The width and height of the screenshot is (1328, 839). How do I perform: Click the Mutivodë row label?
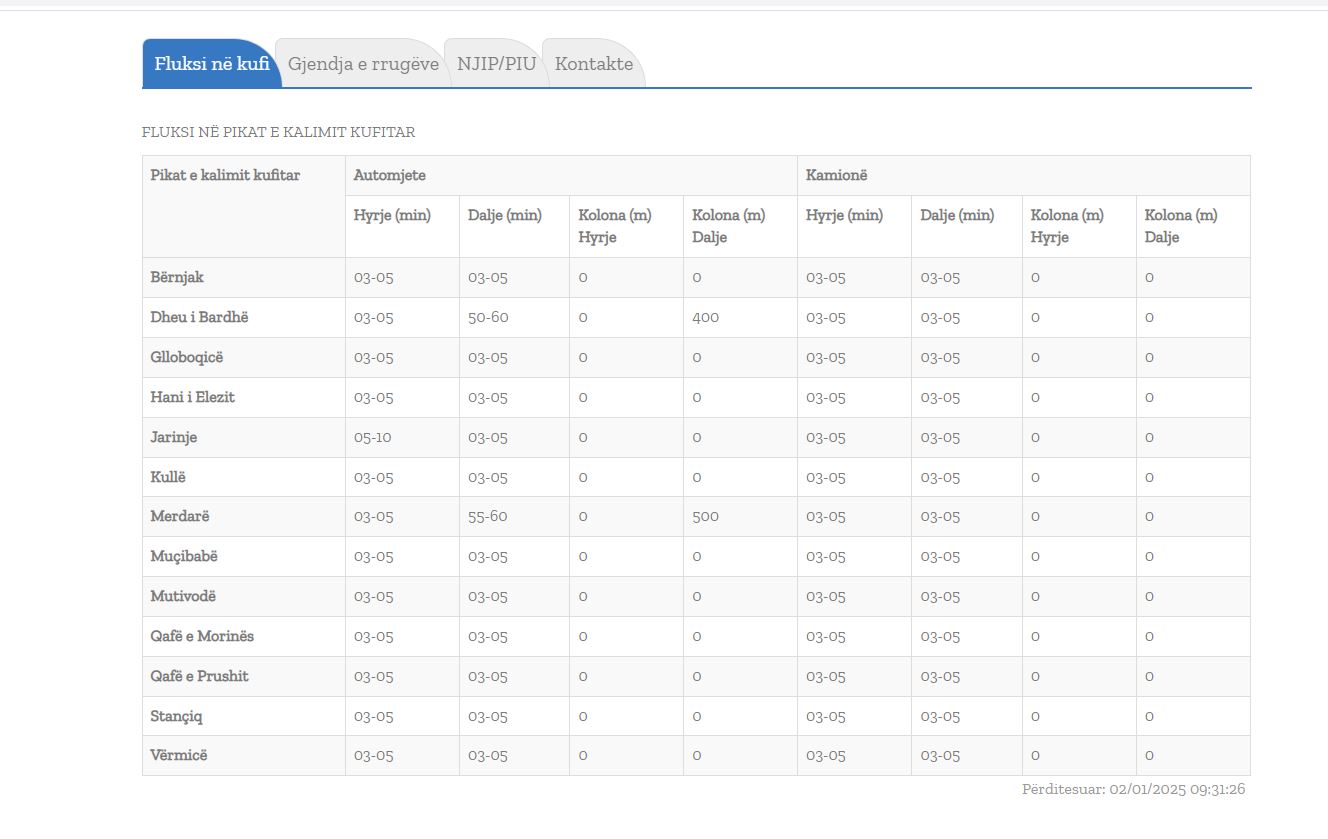[x=183, y=596]
